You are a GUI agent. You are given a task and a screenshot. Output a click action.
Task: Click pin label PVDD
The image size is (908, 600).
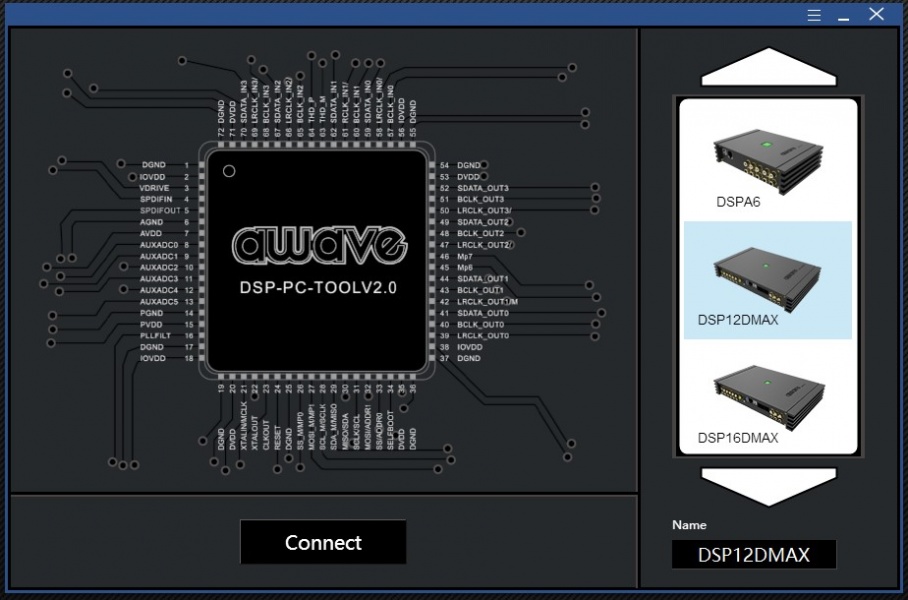click(x=151, y=324)
